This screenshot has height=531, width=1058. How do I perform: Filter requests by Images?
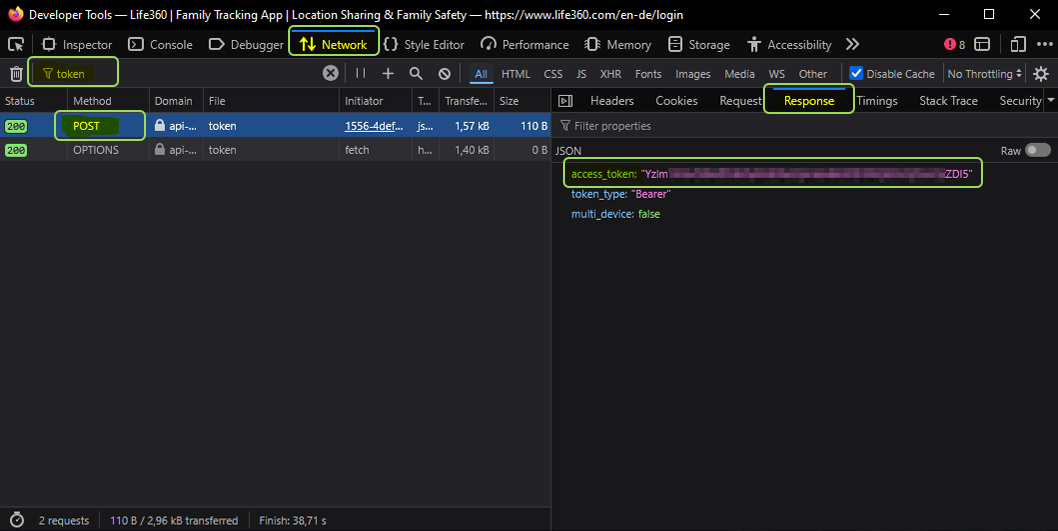point(693,74)
